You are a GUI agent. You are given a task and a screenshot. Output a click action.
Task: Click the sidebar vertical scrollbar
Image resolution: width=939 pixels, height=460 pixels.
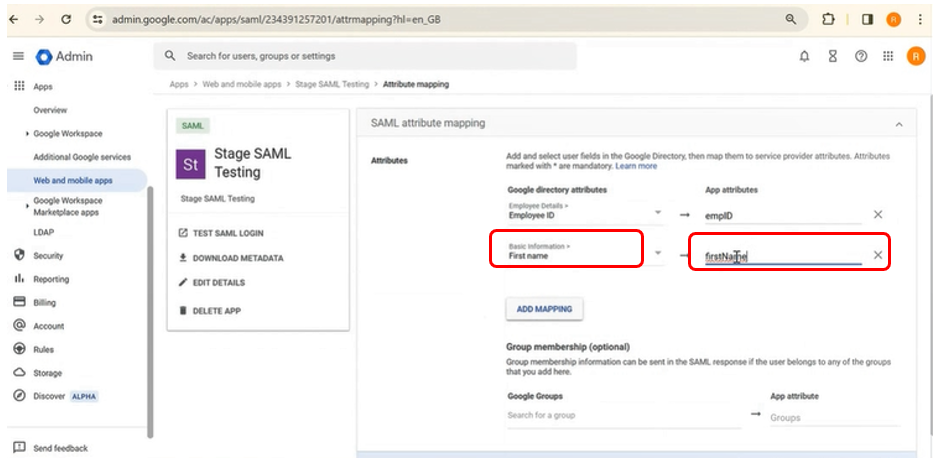click(150, 311)
